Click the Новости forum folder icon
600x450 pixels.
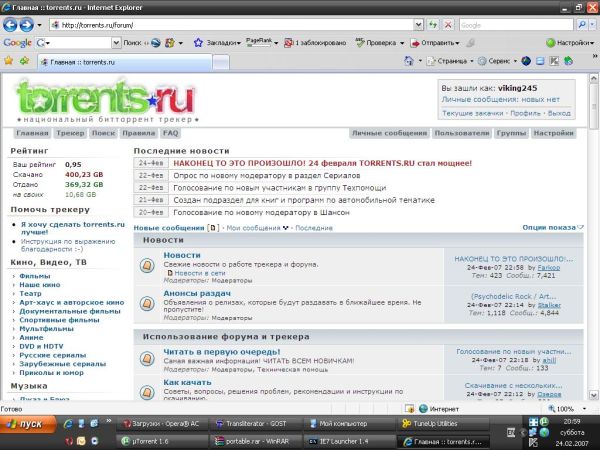point(147,263)
